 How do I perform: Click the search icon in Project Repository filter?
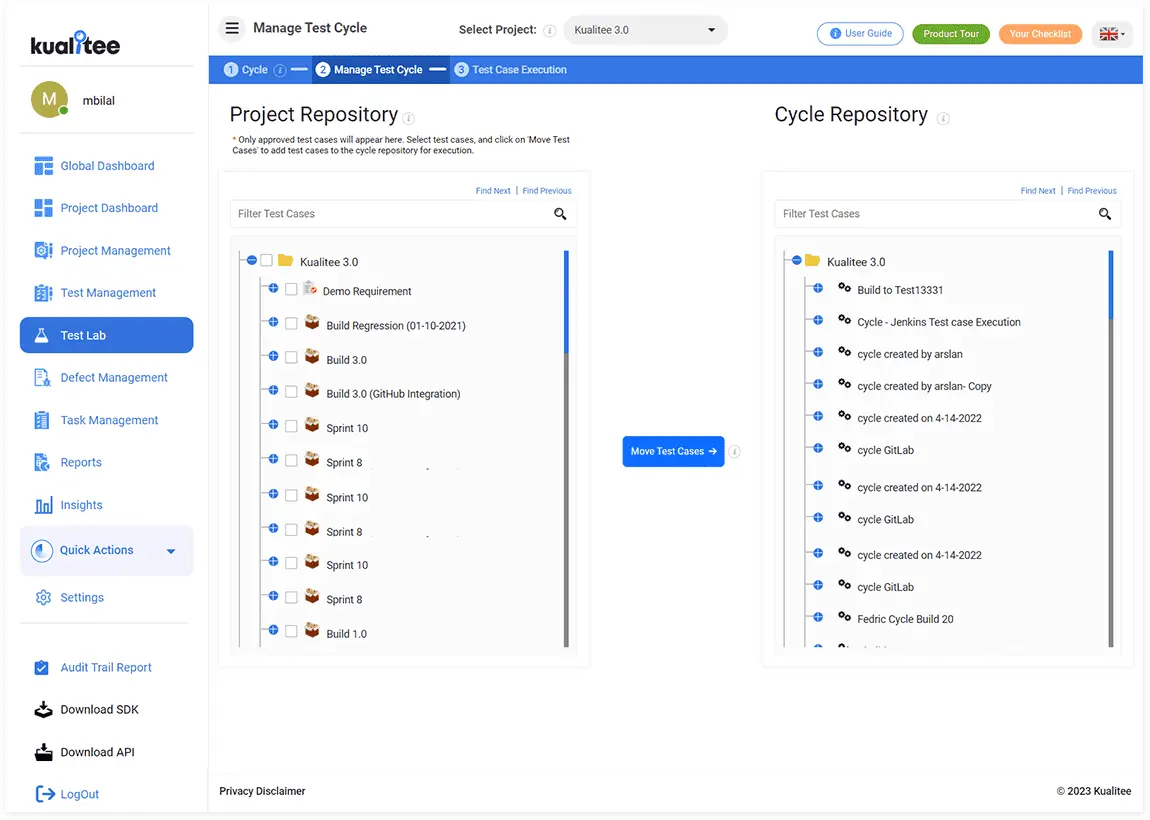pos(560,214)
